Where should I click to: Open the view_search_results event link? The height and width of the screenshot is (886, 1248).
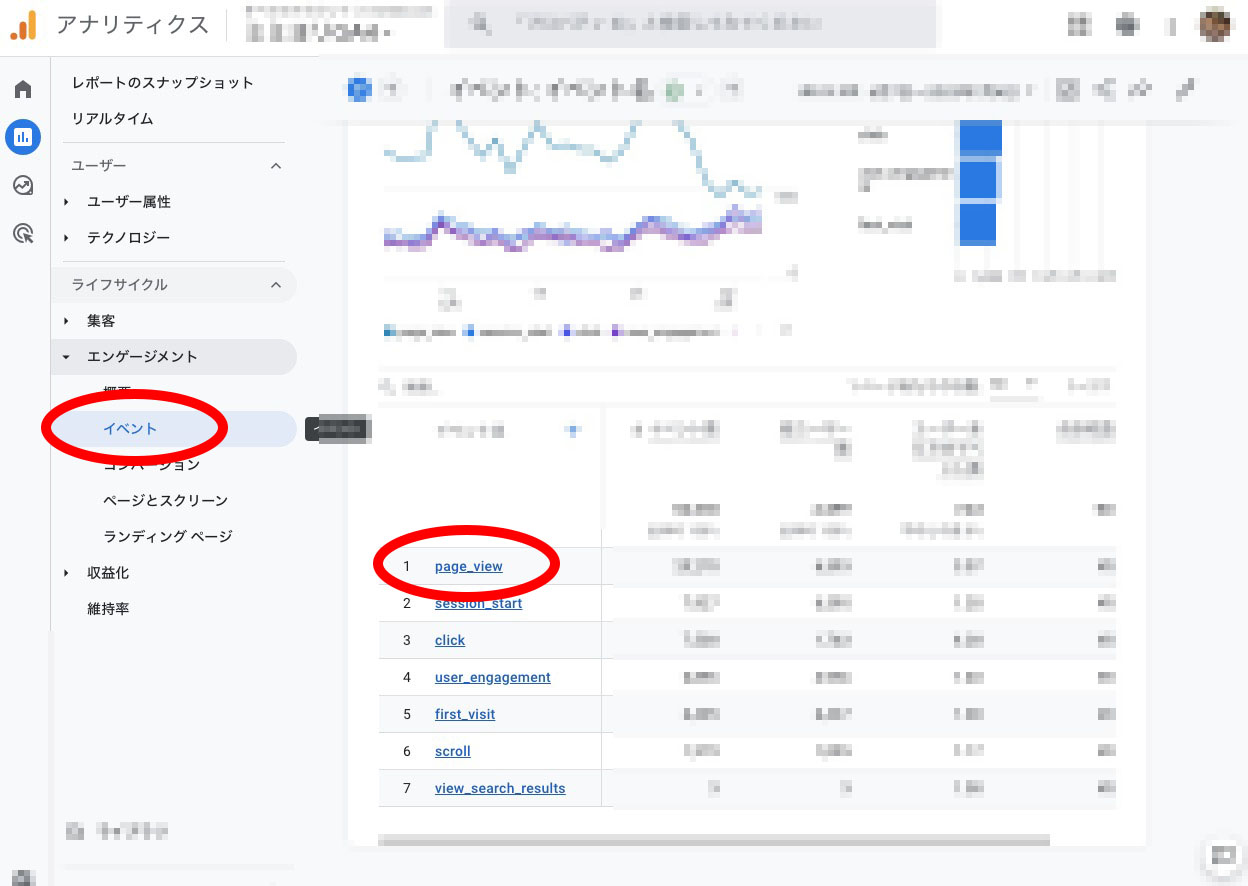(x=500, y=789)
